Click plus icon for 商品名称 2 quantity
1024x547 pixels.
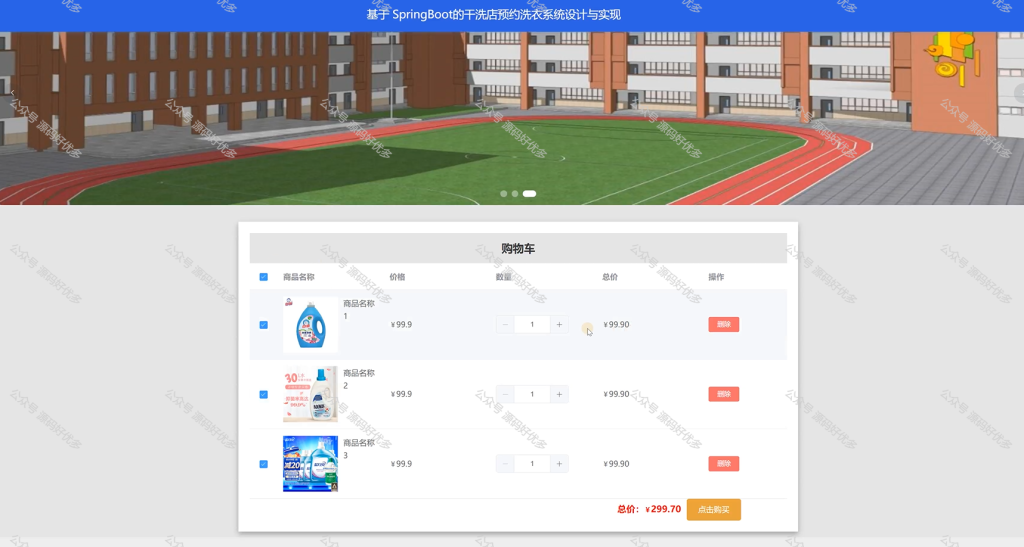(559, 394)
